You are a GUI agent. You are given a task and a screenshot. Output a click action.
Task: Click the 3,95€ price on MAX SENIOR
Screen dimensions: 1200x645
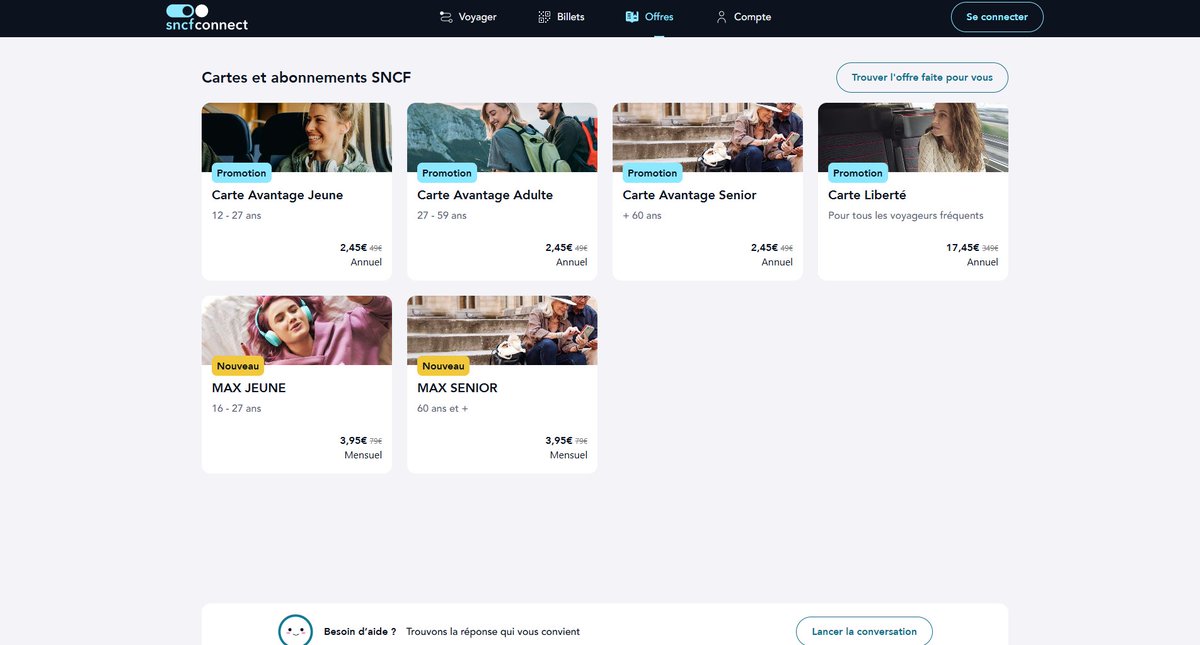click(x=559, y=440)
